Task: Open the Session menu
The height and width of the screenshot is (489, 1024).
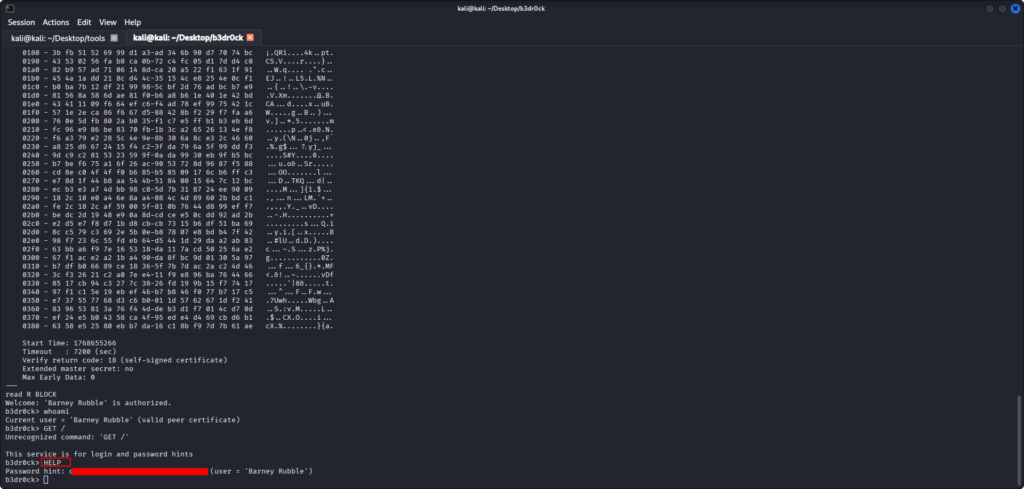Action: [x=22, y=22]
